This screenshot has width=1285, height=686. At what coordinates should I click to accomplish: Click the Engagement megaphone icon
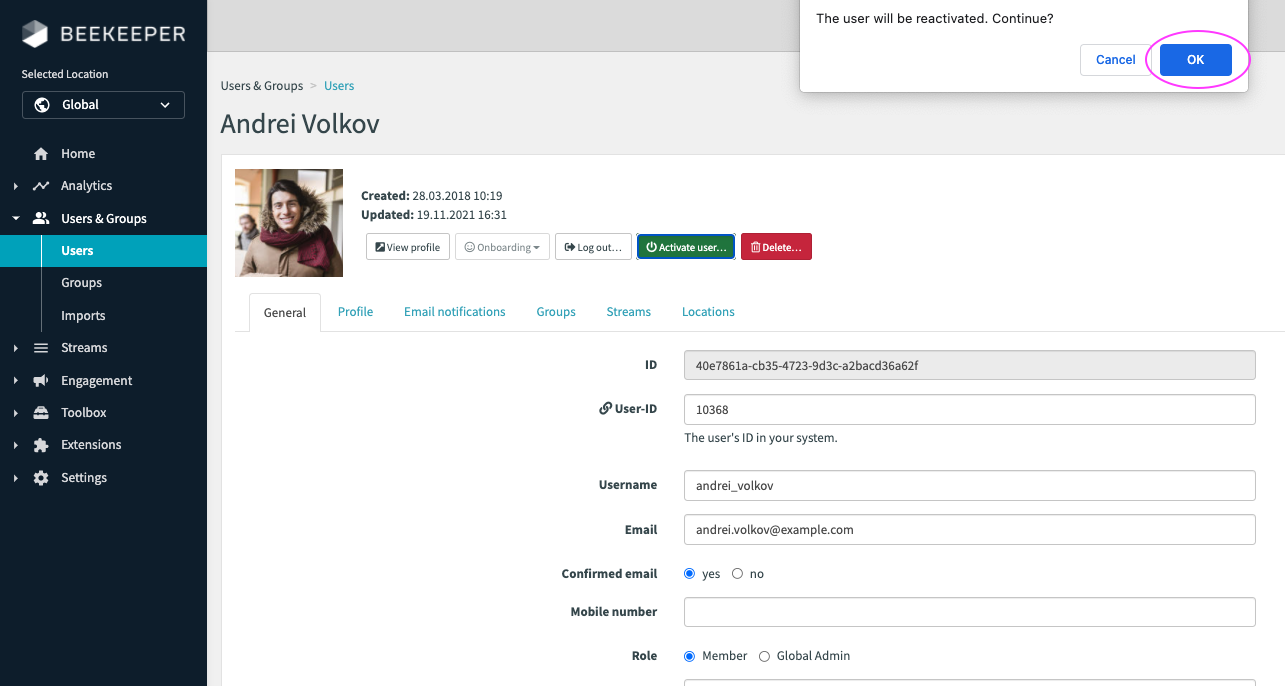(41, 381)
